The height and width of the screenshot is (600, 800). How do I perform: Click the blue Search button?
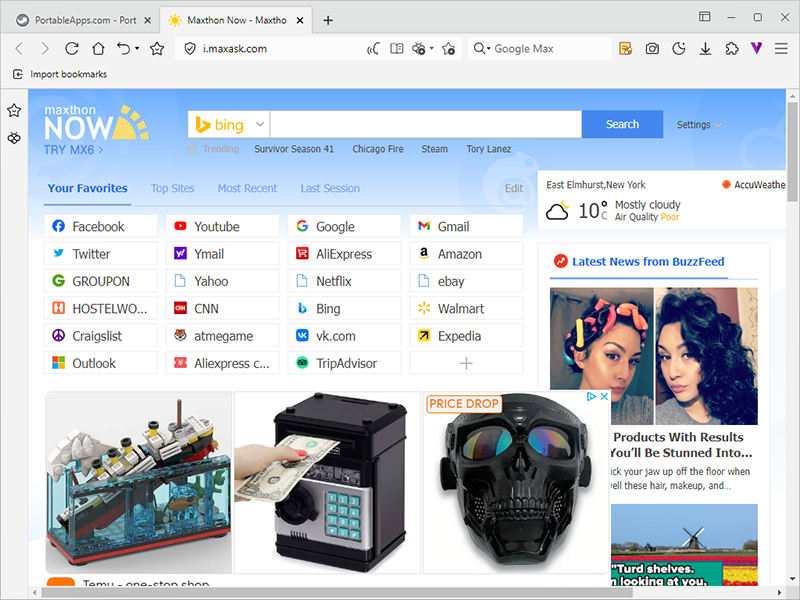pyautogui.click(x=622, y=124)
